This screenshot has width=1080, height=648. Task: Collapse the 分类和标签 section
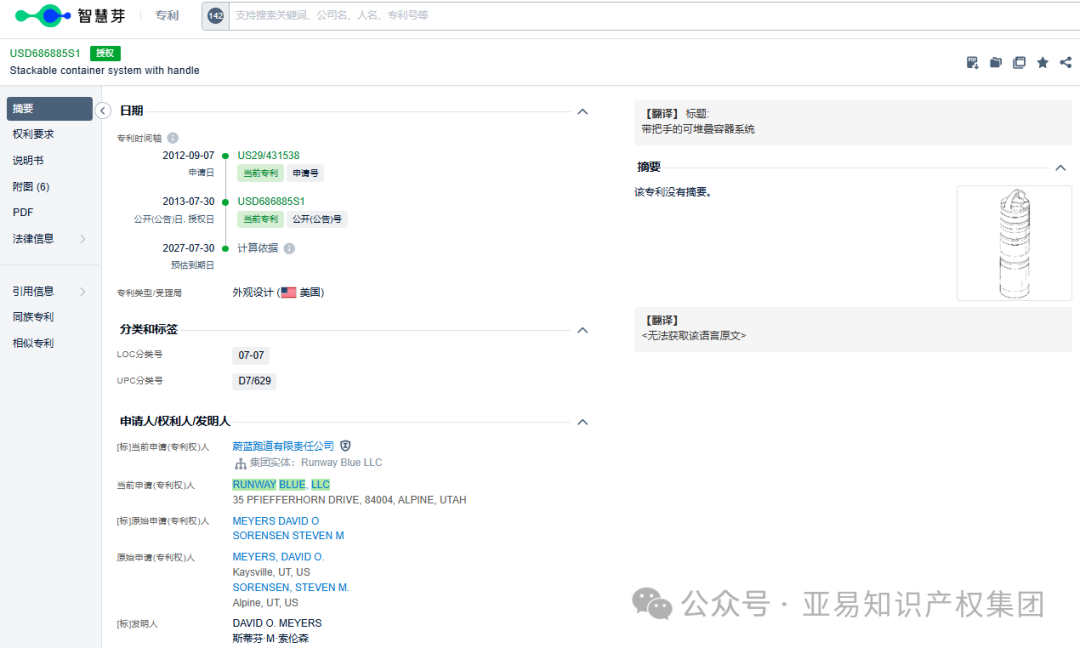tap(582, 330)
